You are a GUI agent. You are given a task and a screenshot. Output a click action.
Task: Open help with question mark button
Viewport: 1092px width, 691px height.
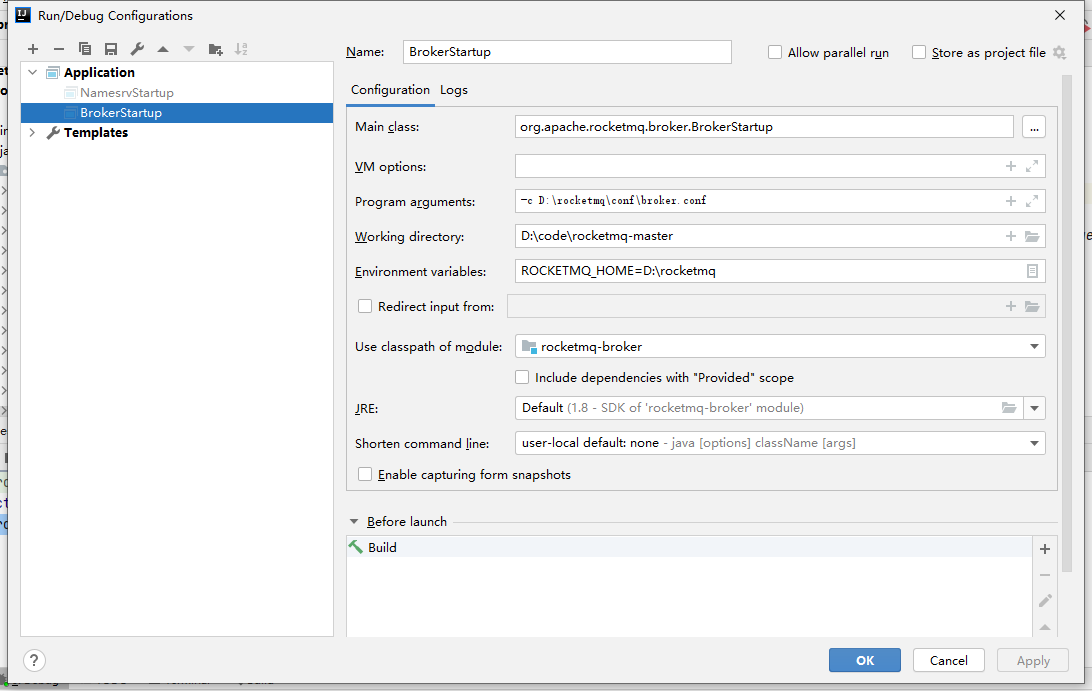[34, 660]
